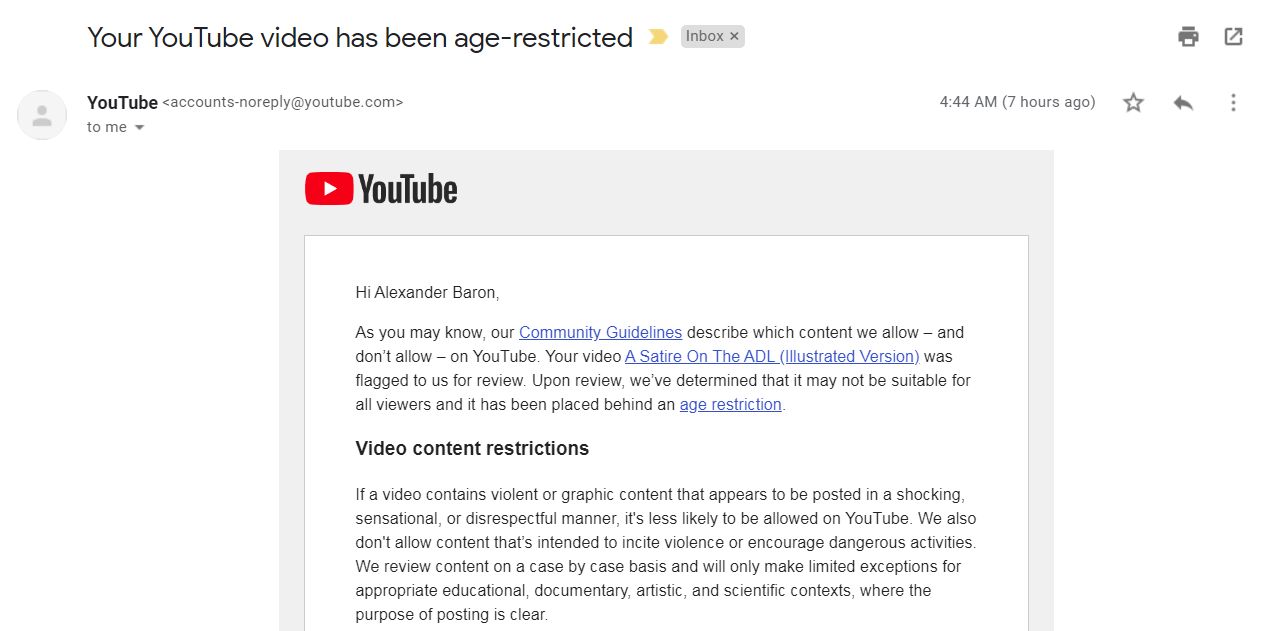Click the email subject line
The width and height of the screenshot is (1270, 631).
coord(360,37)
